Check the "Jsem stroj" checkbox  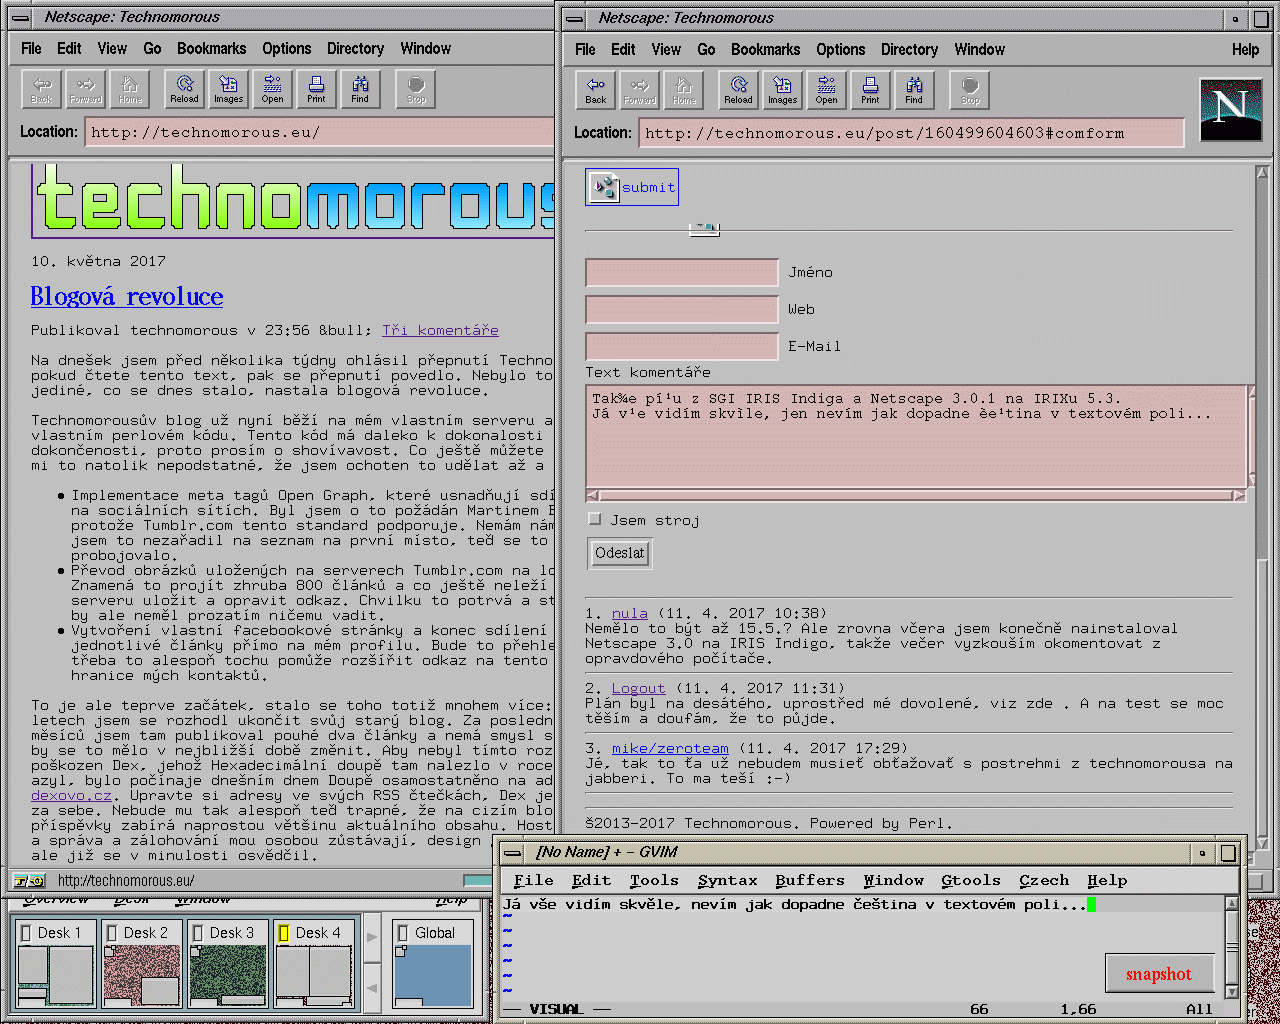pyautogui.click(x=595, y=519)
